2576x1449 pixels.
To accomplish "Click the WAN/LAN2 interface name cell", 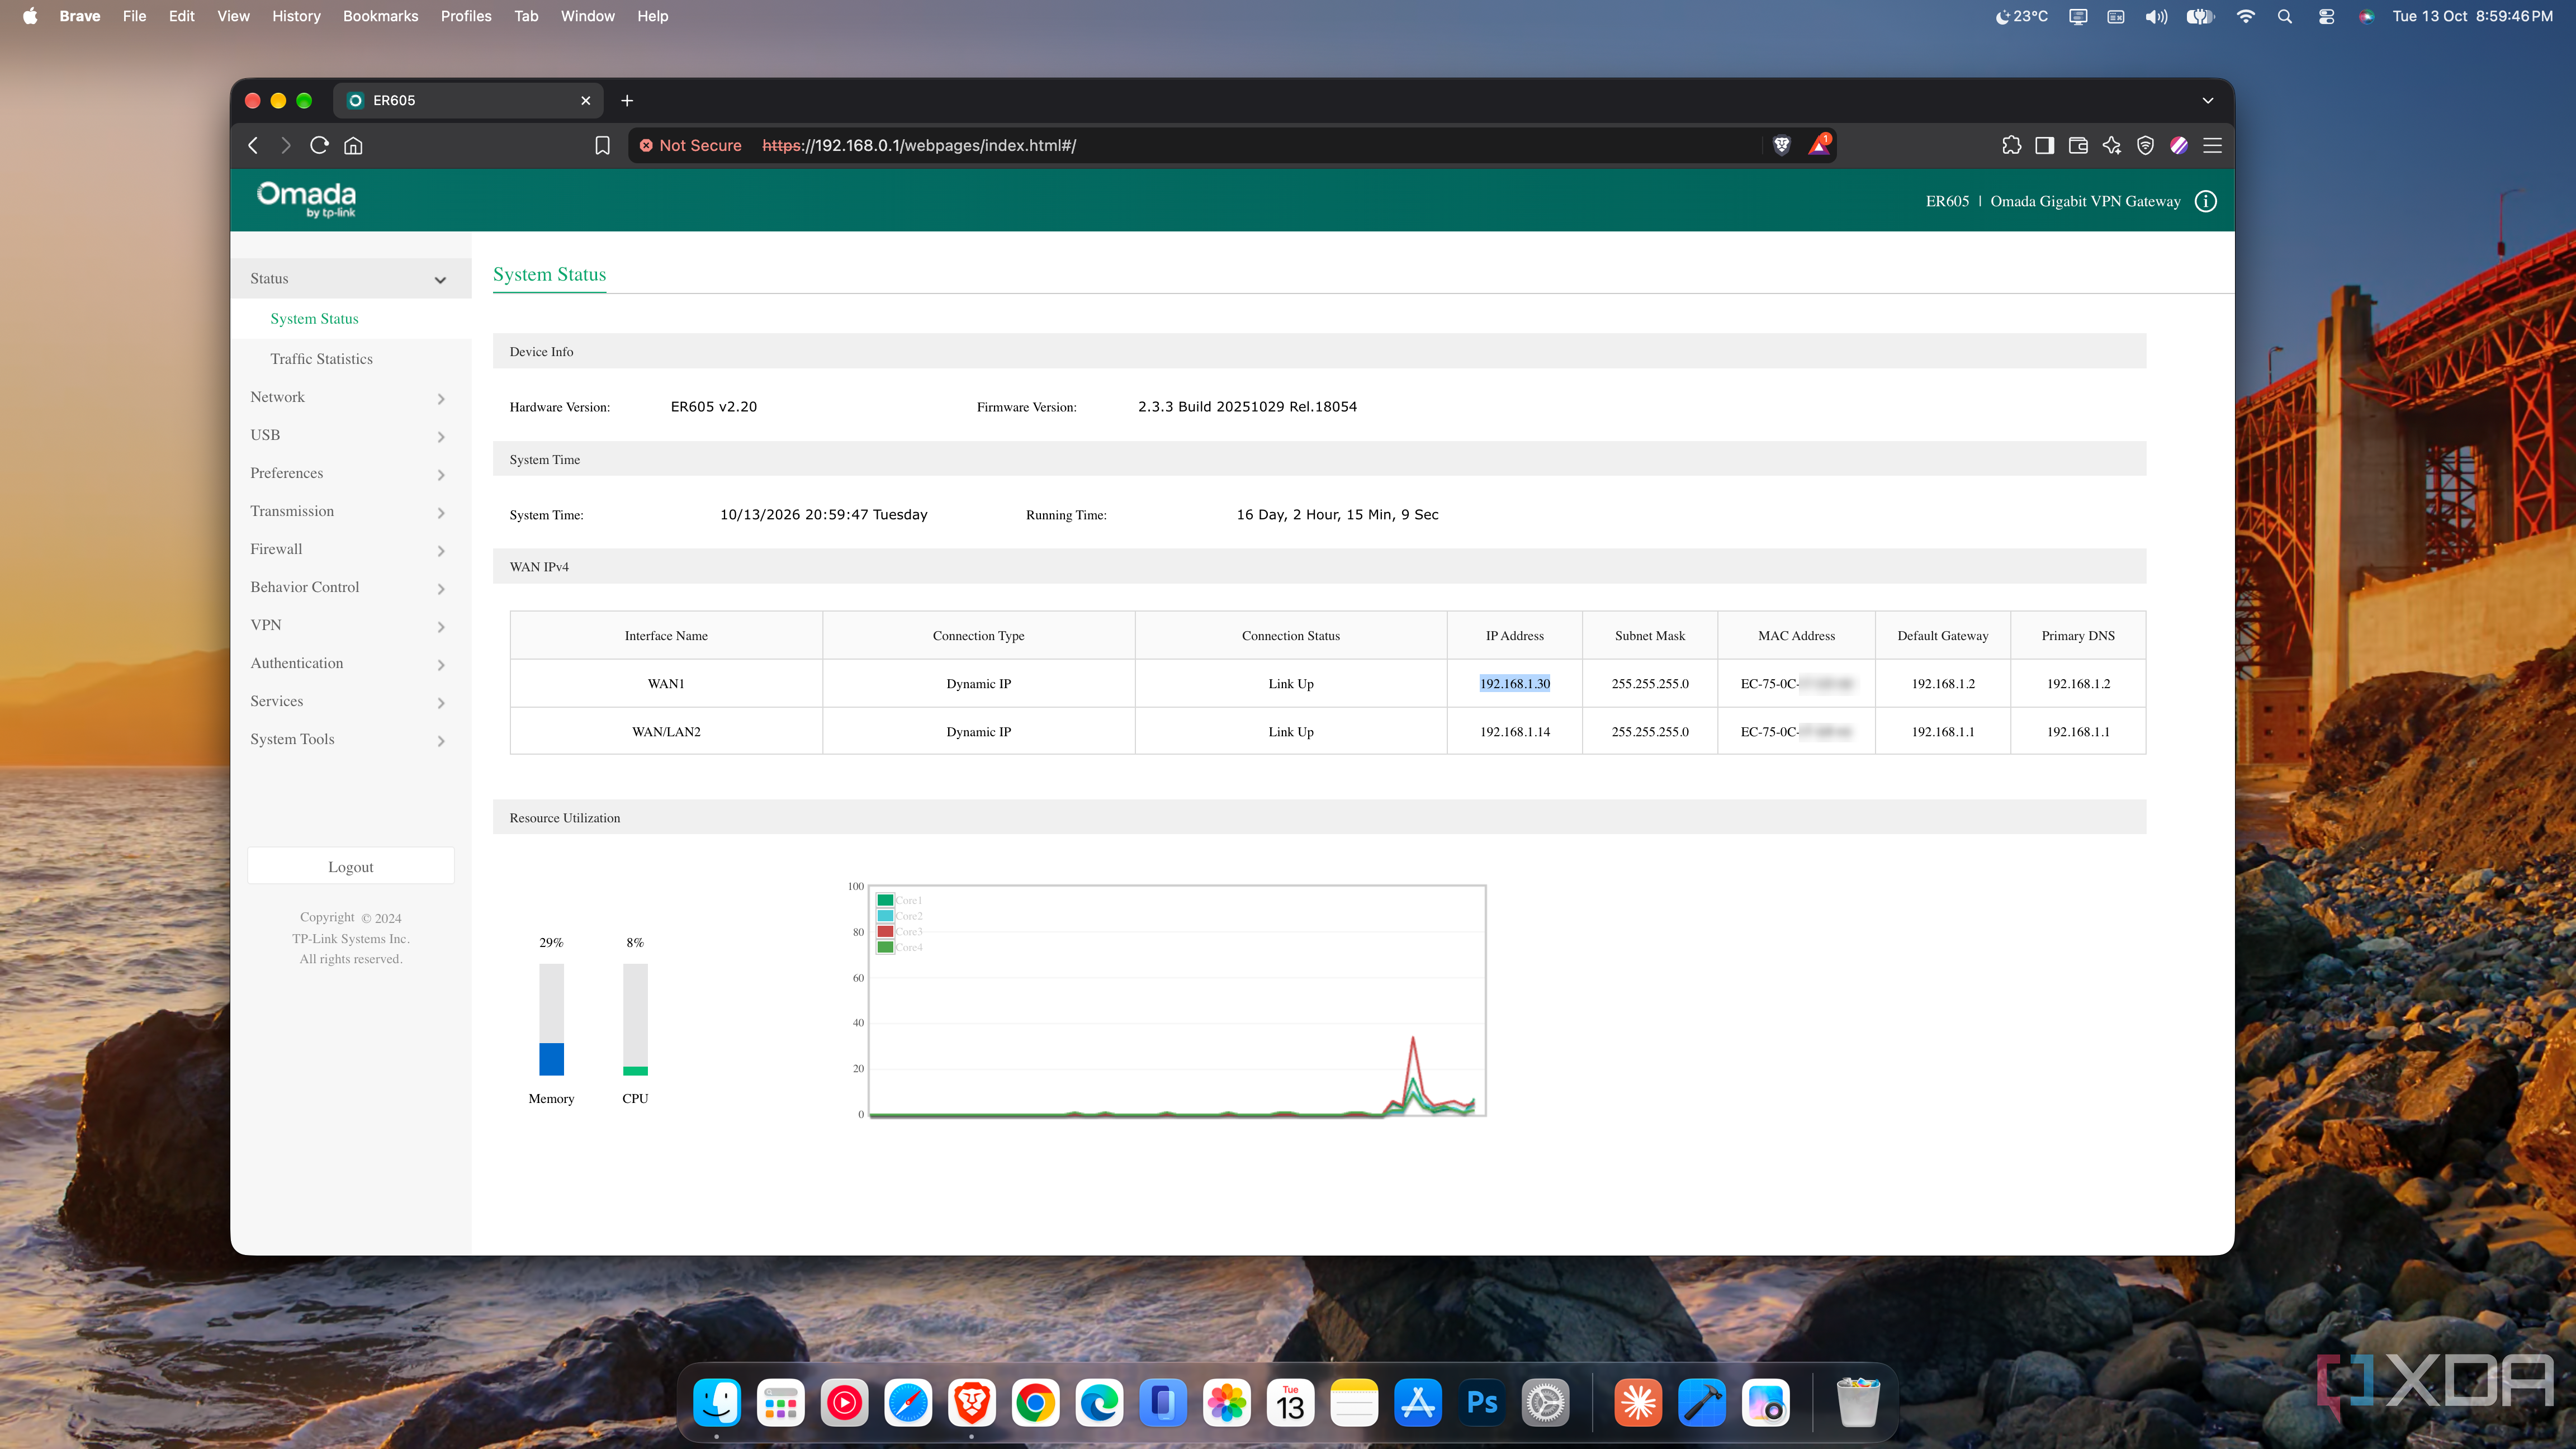I will pyautogui.click(x=666, y=731).
